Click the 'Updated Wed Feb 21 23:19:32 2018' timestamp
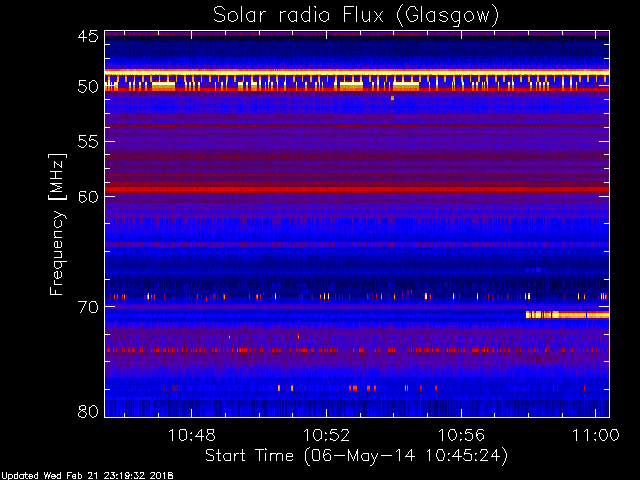This screenshot has height=480, width=640. click(87, 476)
